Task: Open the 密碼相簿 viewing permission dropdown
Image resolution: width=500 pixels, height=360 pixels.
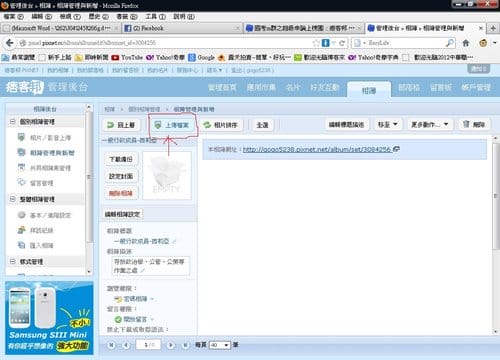Action: 134,299
